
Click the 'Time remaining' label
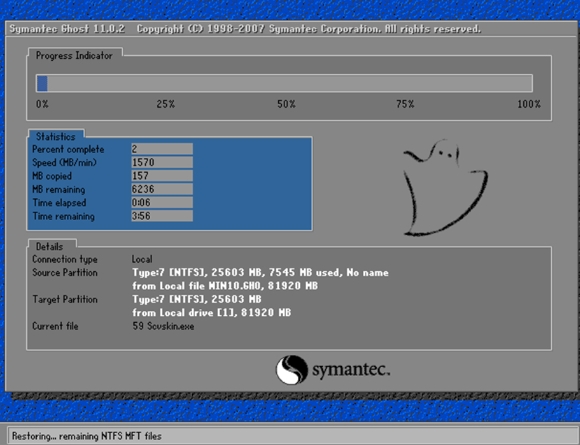(64, 216)
